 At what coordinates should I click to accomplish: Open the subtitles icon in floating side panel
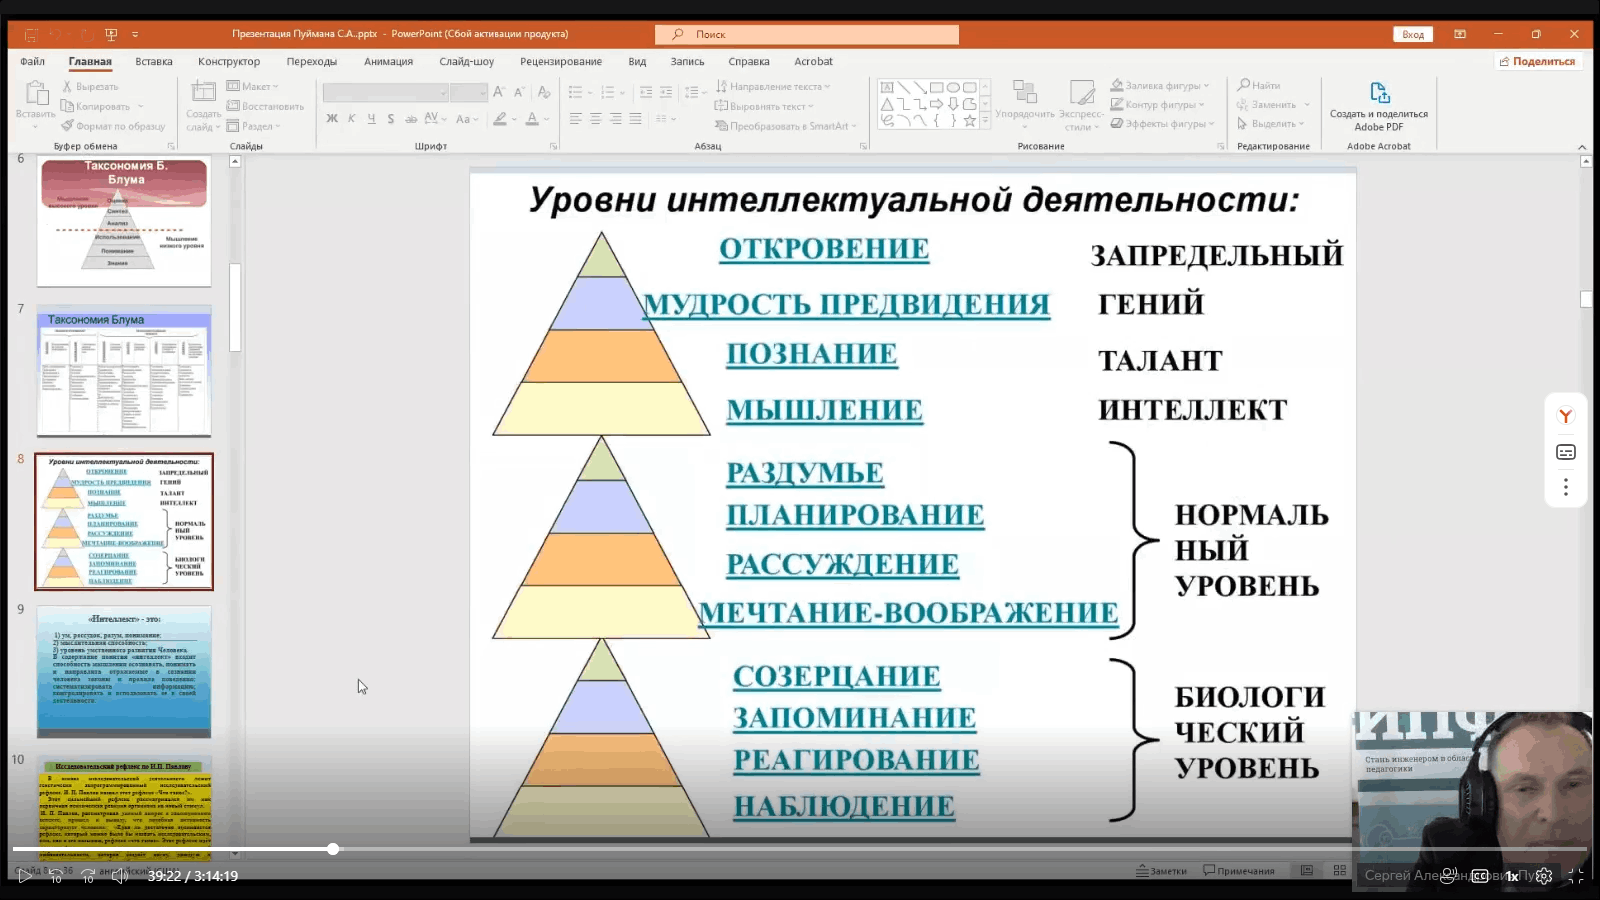click(1566, 452)
